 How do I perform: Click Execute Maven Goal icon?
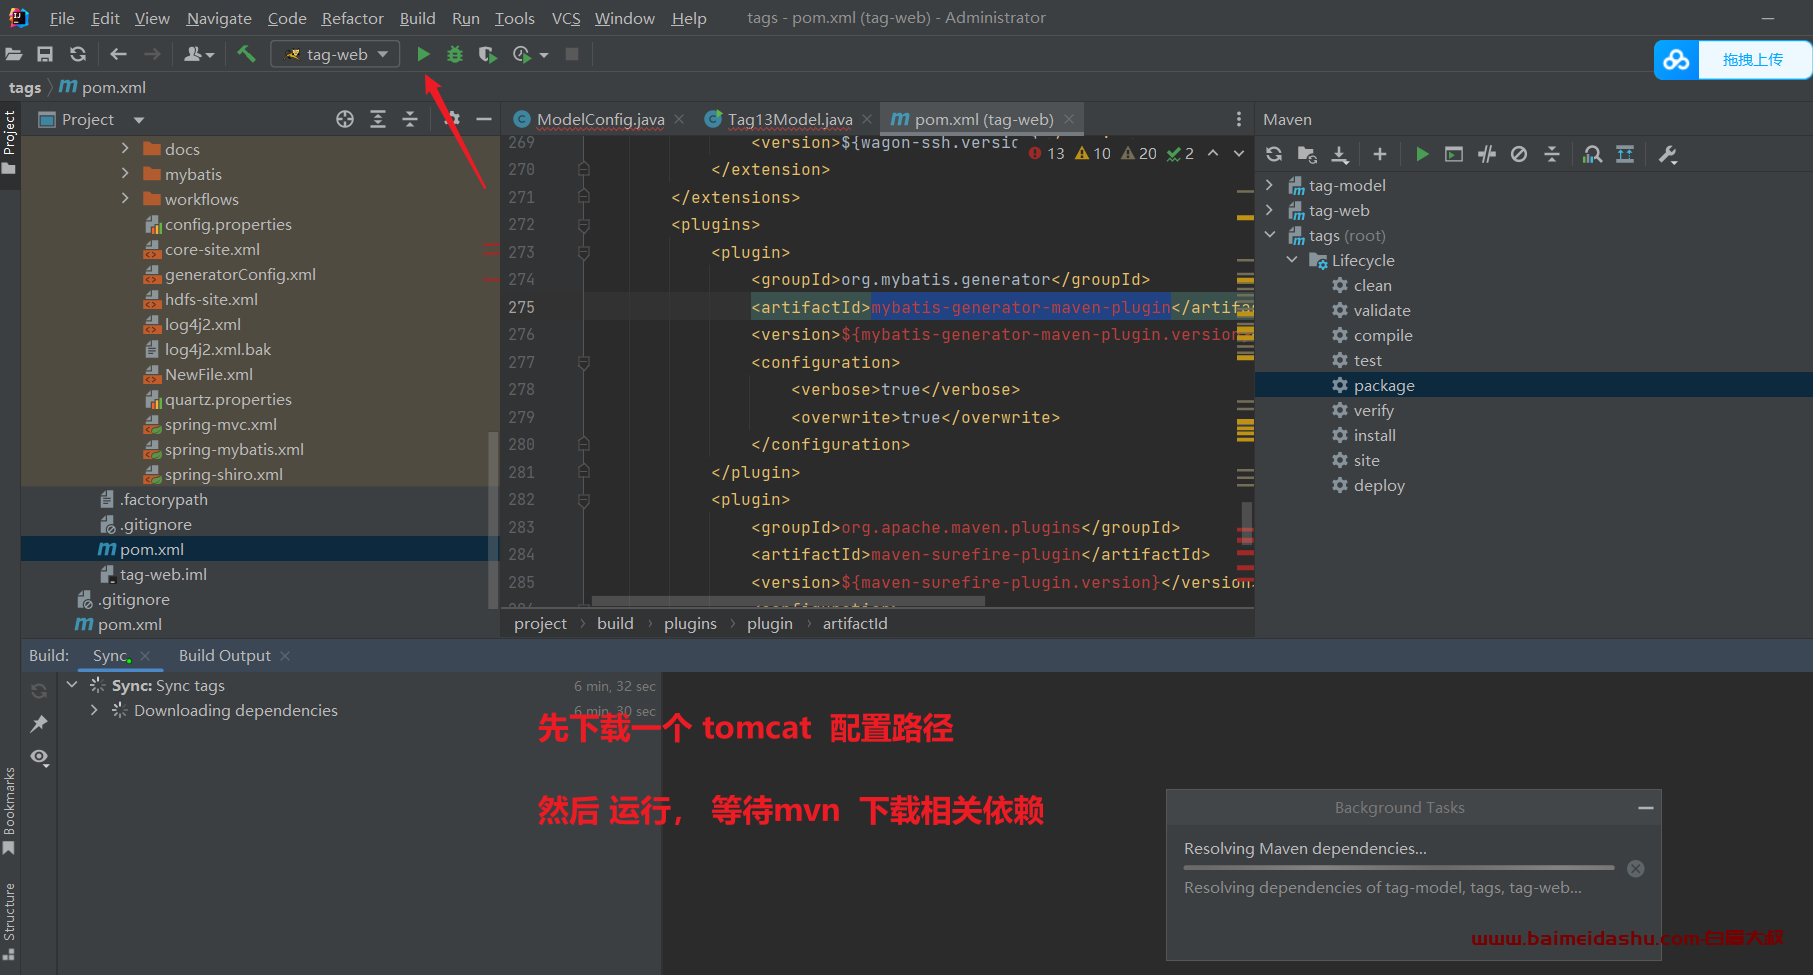pyautogui.click(x=1454, y=154)
